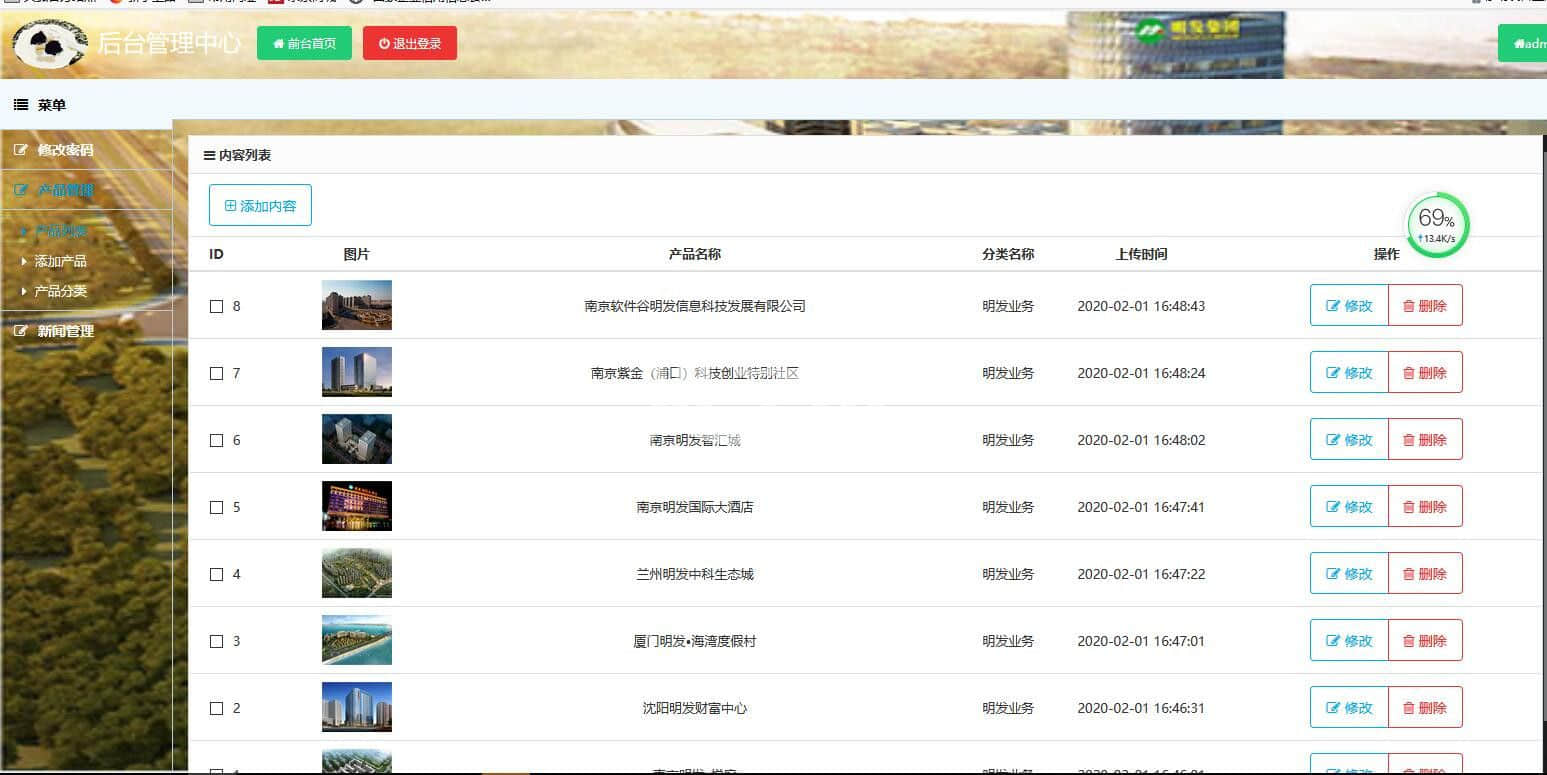The image size is (1547, 775).
Task: Select the checkbox for product ID 2
Action: click(x=216, y=709)
